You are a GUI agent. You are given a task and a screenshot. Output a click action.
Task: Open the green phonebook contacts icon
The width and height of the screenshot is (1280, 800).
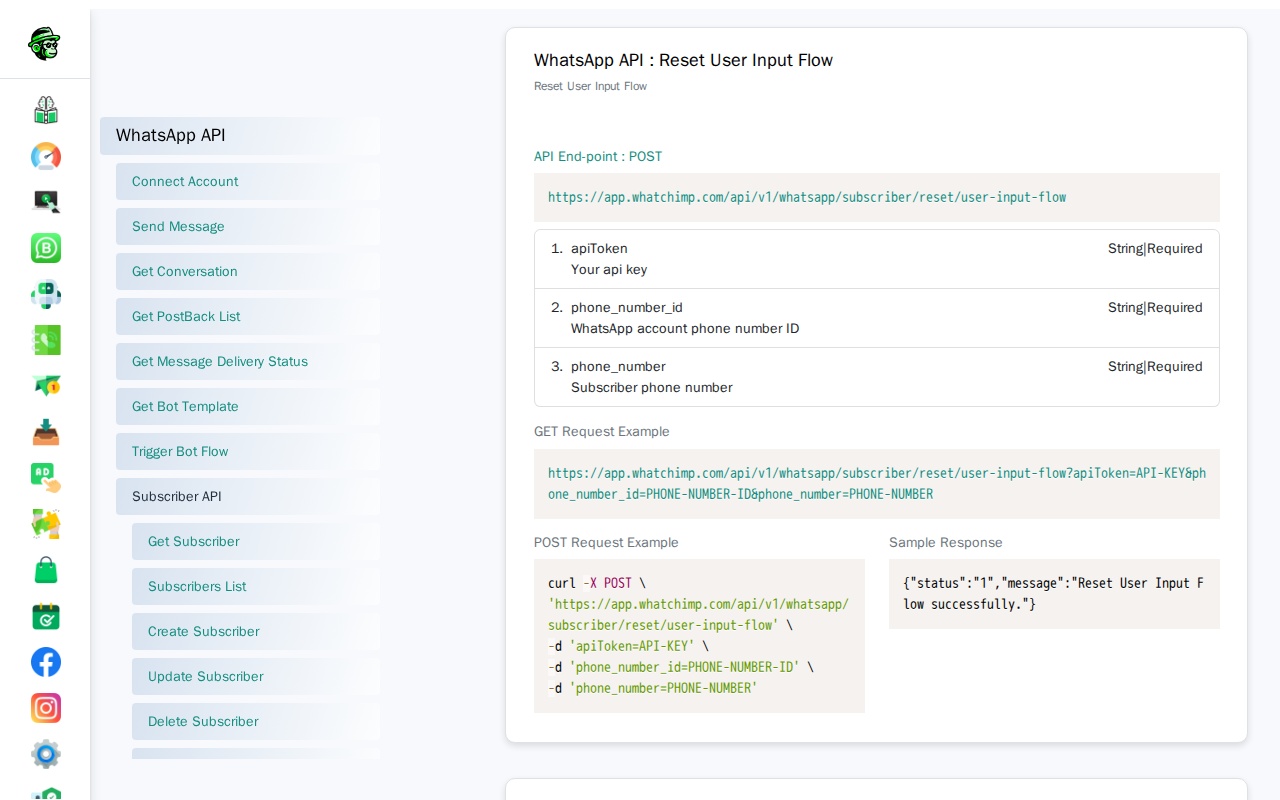tap(46, 340)
